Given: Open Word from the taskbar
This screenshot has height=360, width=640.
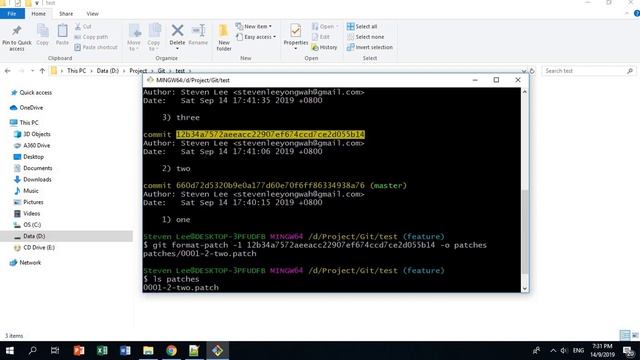Looking at the screenshot, I should coord(125,350).
